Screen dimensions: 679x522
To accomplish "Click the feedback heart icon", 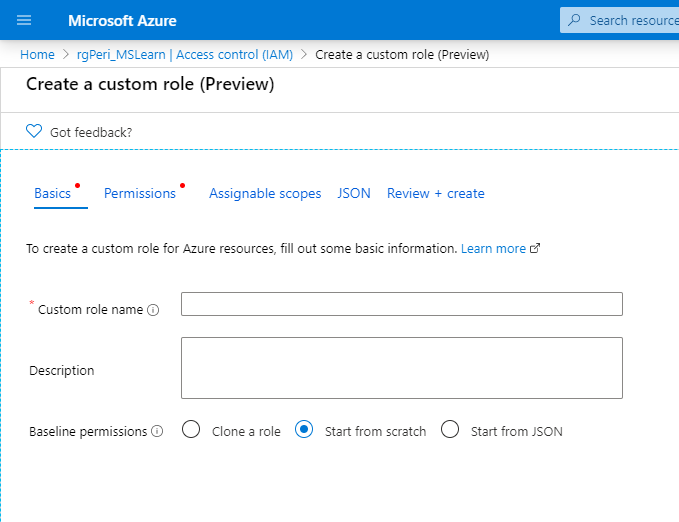I will pyautogui.click(x=34, y=131).
